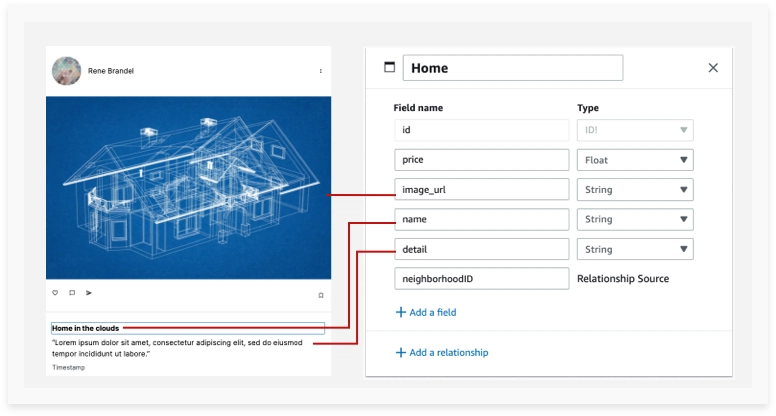The image size is (776, 416).
Task: Open the name String type dropdown
Action: click(x=635, y=219)
